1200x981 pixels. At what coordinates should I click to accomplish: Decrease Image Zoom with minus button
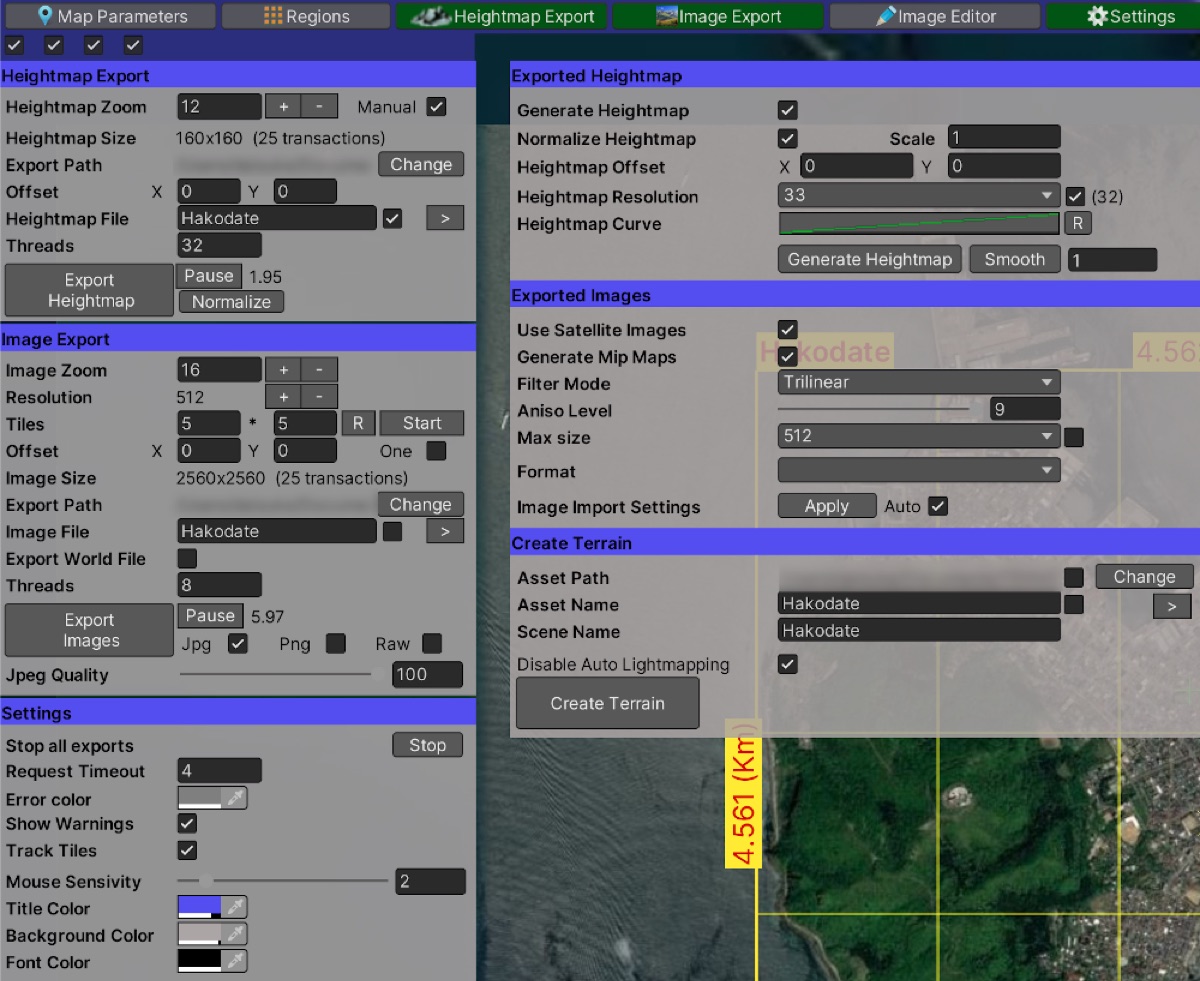click(319, 370)
